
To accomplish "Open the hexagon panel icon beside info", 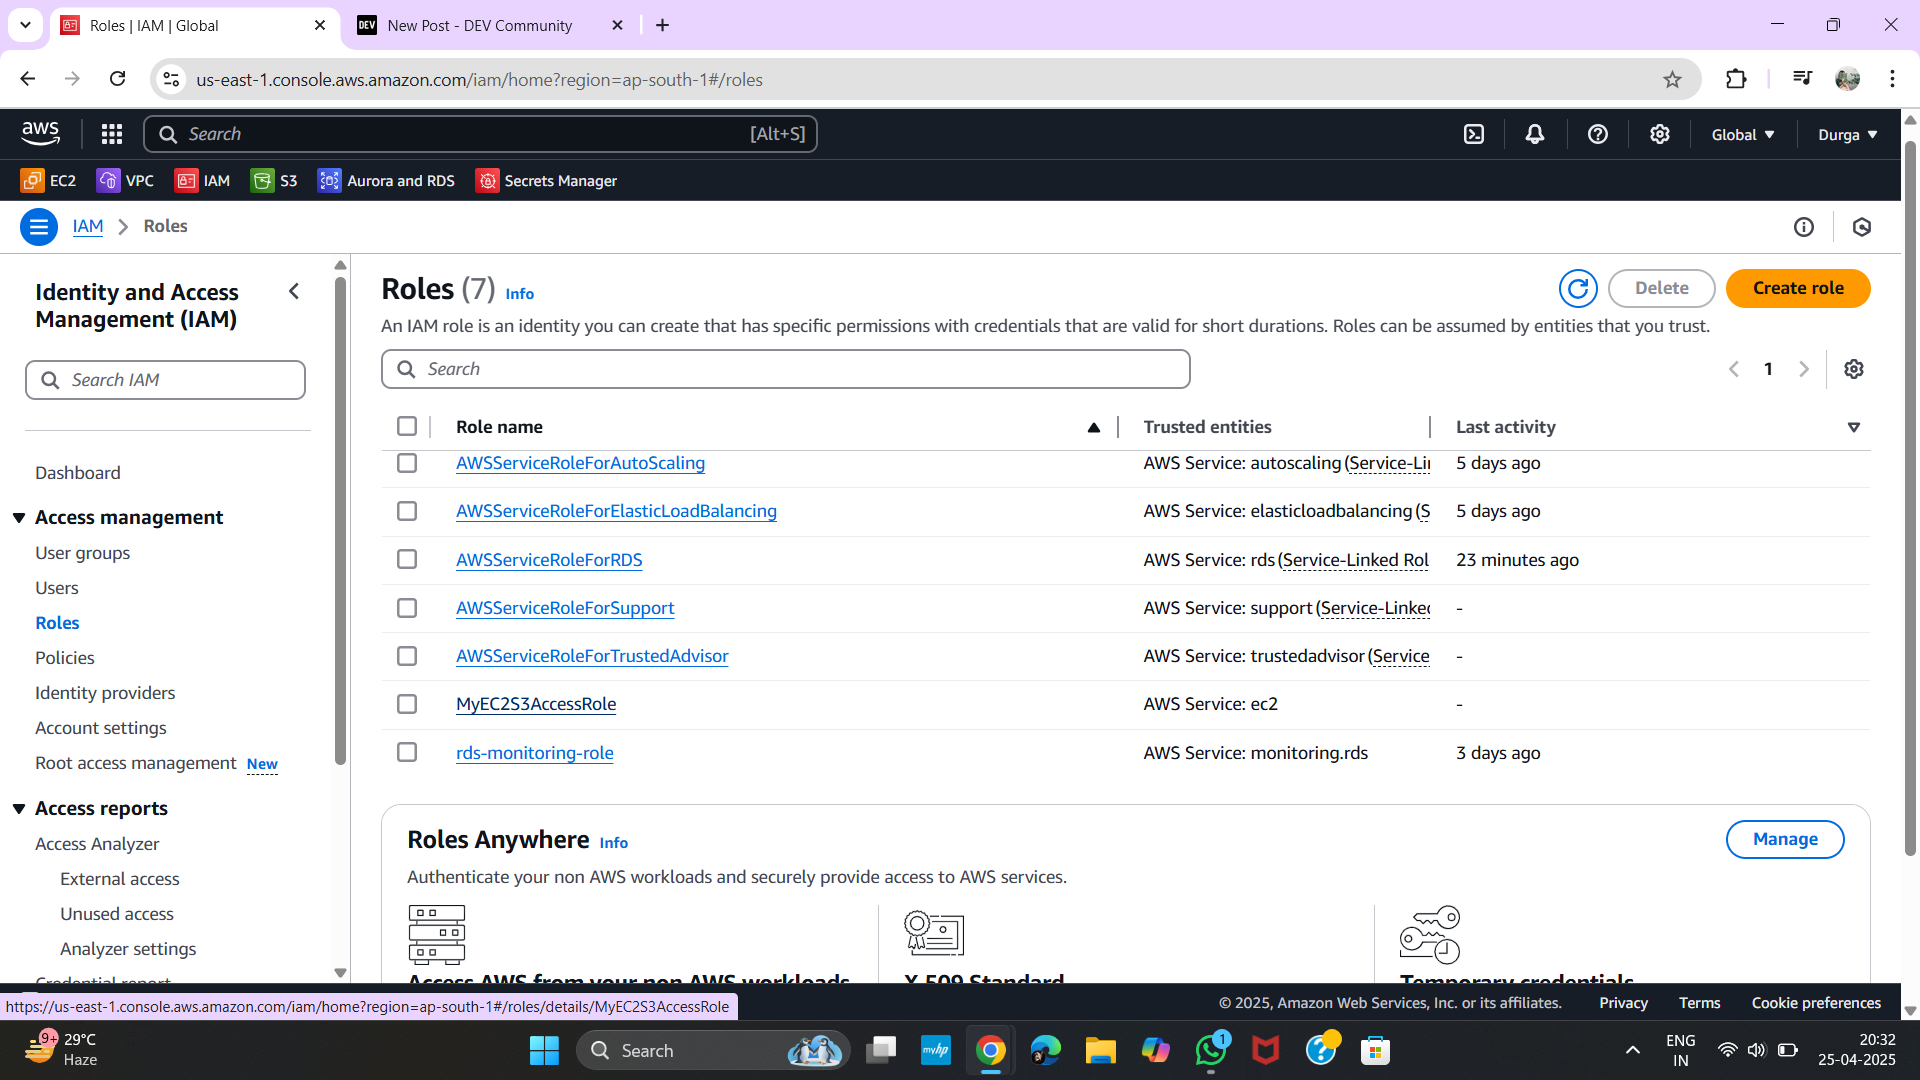I will coord(1862,227).
